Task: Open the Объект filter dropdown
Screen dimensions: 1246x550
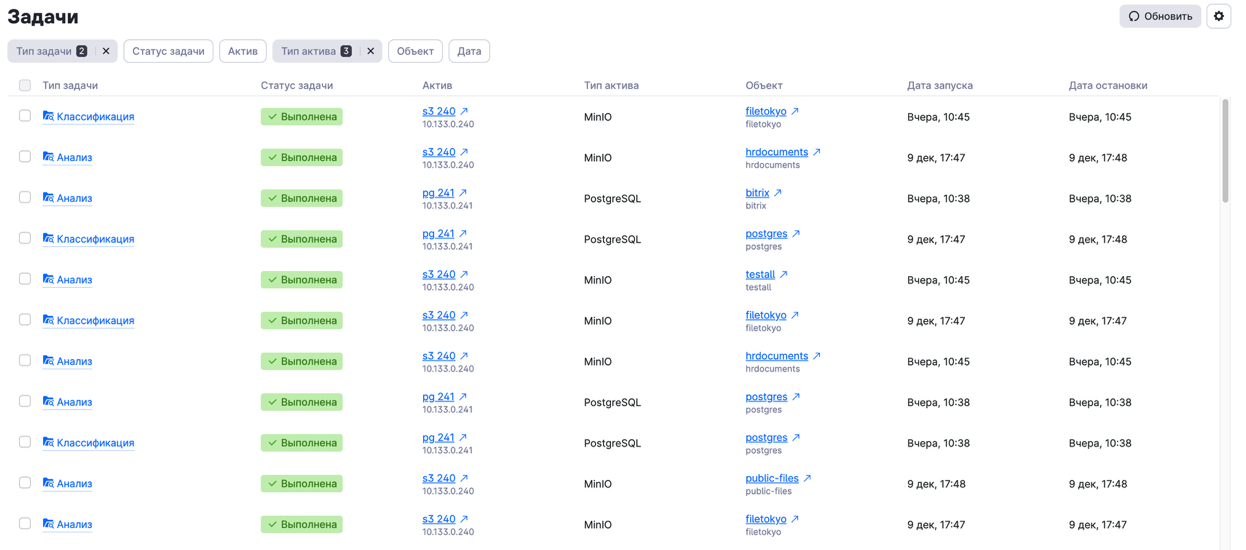Action: [x=415, y=51]
